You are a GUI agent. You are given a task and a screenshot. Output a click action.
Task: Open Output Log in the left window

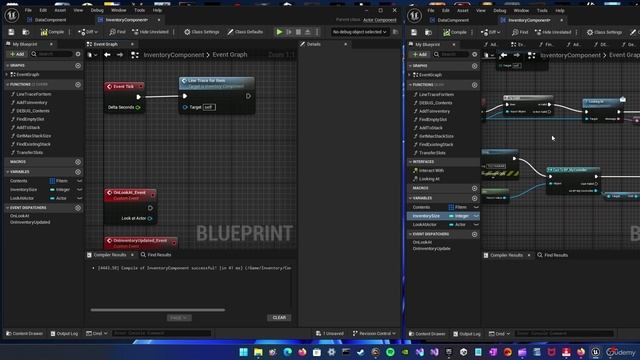[64, 333]
